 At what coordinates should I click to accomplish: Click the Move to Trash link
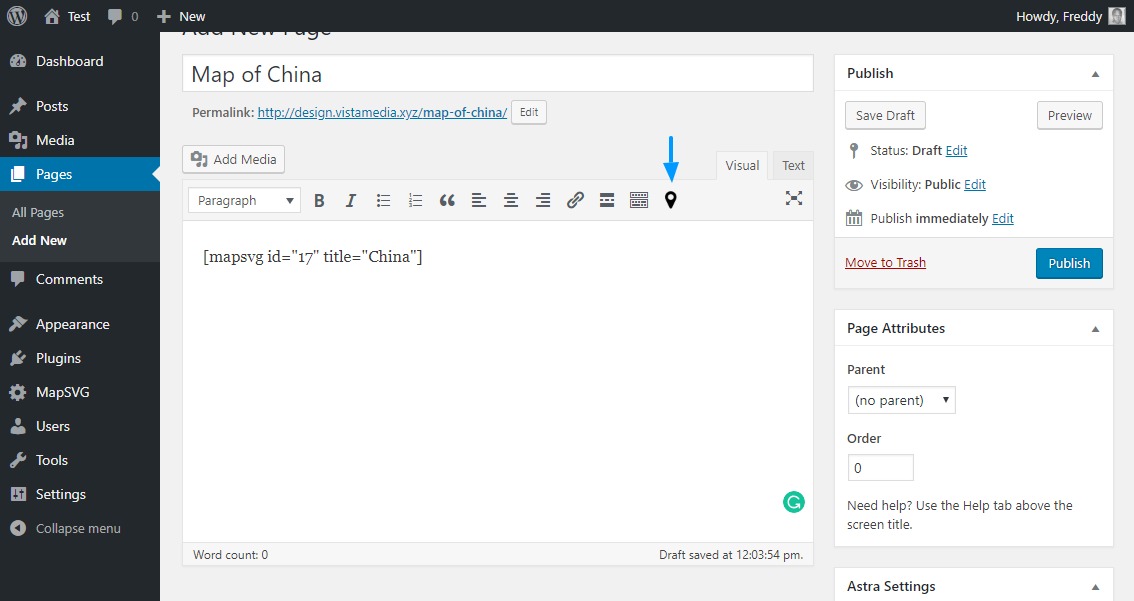(x=885, y=263)
